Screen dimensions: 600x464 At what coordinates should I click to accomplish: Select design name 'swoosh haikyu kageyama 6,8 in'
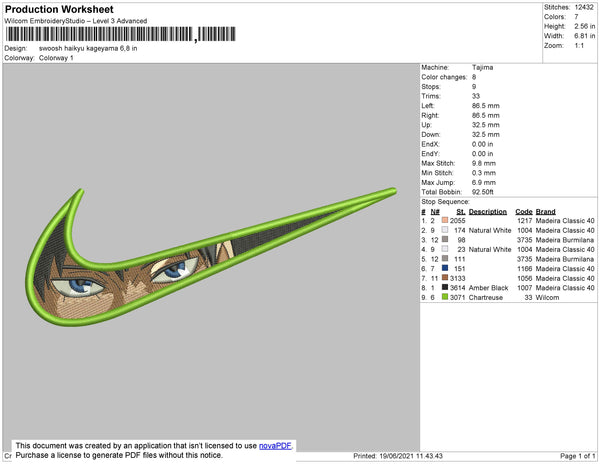click(x=88, y=49)
